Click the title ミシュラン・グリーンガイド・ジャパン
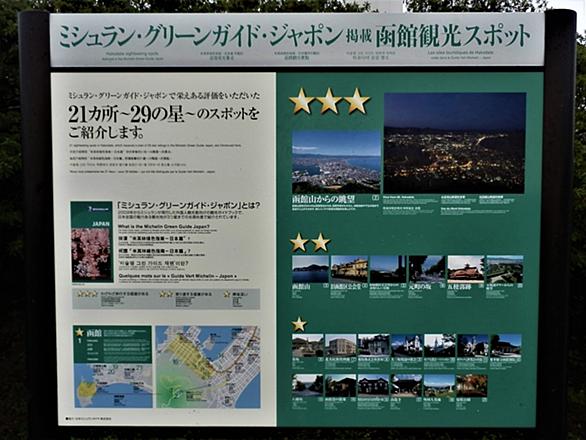 click(x=200, y=37)
